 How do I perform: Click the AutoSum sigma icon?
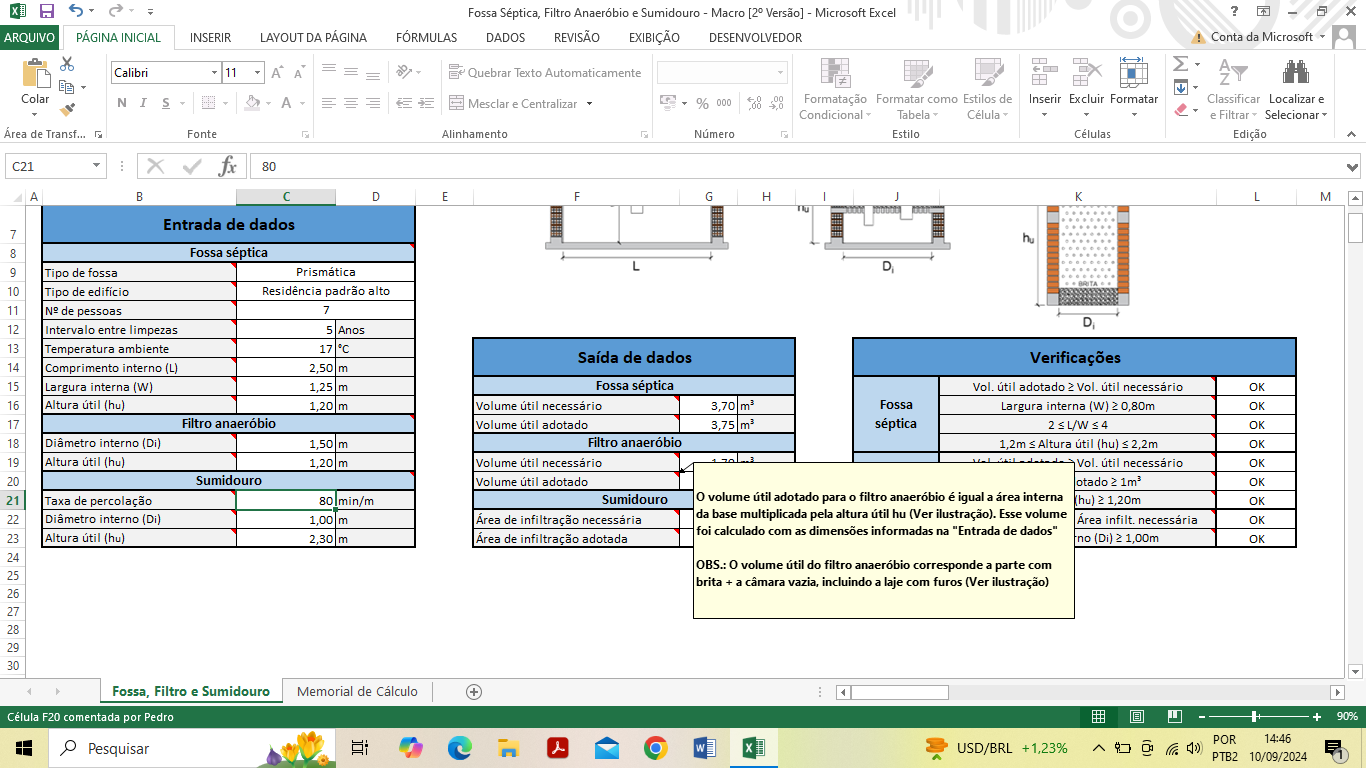click(1180, 64)
